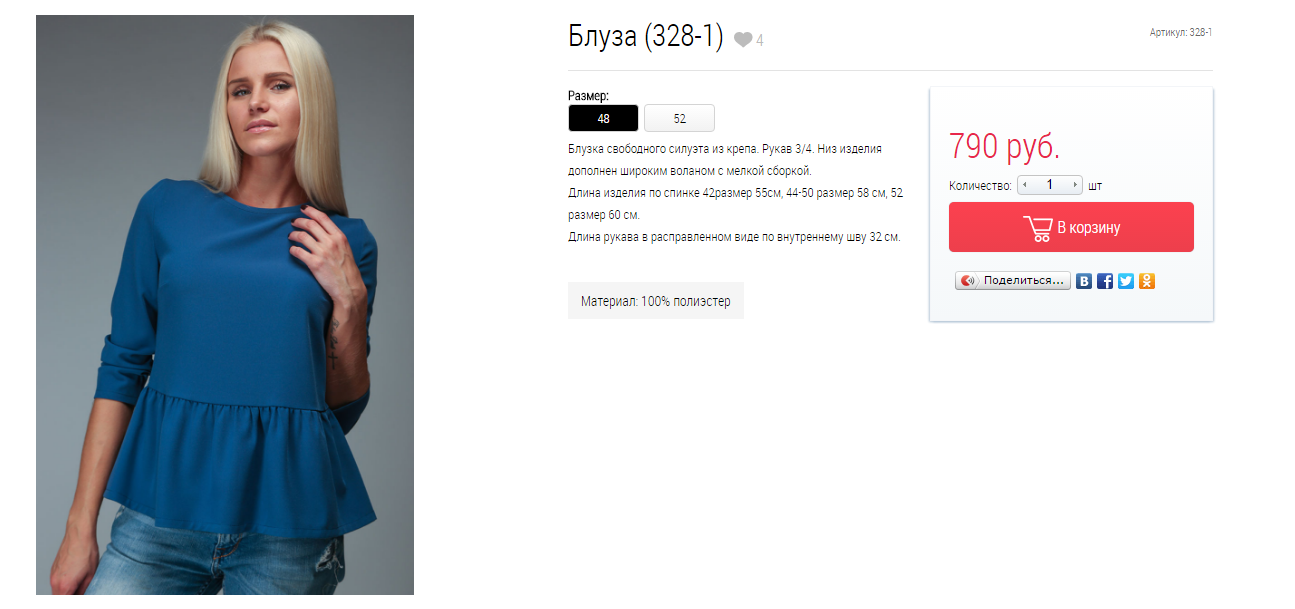Click the 790 руб. price

click(x=1004, y=147)
